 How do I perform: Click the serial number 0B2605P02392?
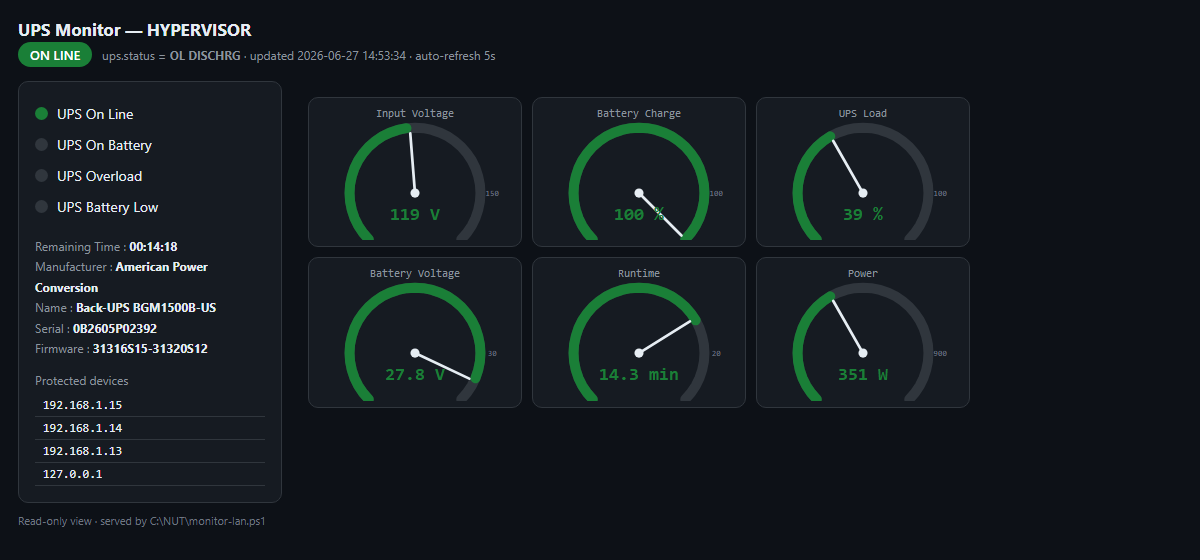[x=115, y=328]
